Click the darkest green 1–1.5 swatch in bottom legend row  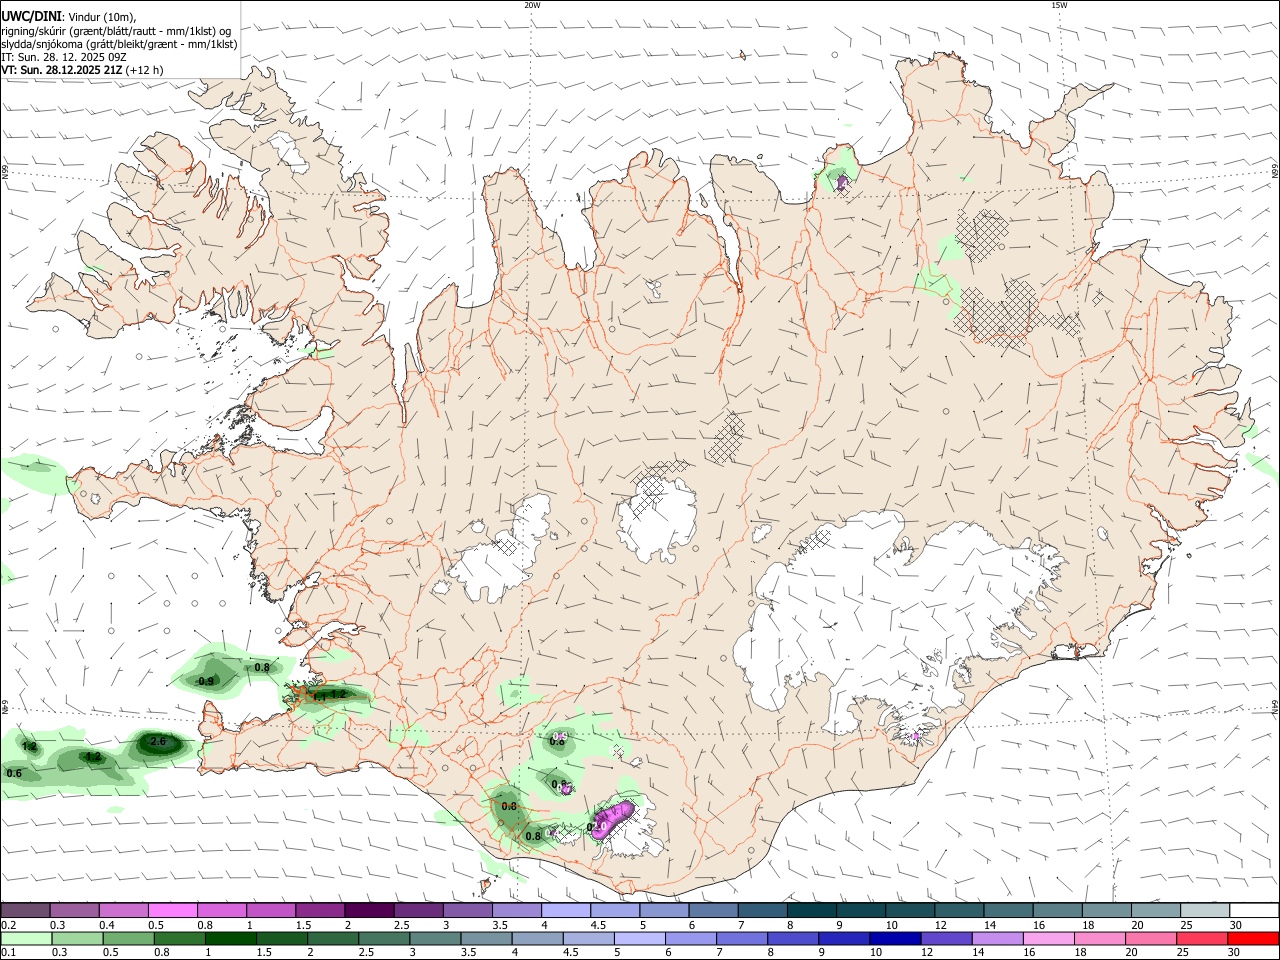tap(230, 938)
